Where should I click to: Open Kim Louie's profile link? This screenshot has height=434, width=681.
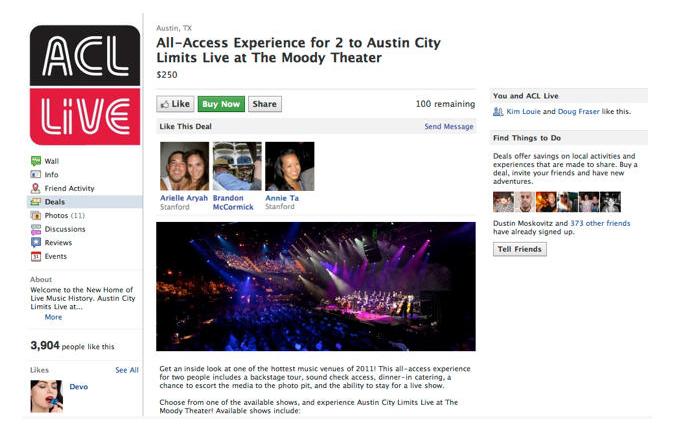point(523,112)
